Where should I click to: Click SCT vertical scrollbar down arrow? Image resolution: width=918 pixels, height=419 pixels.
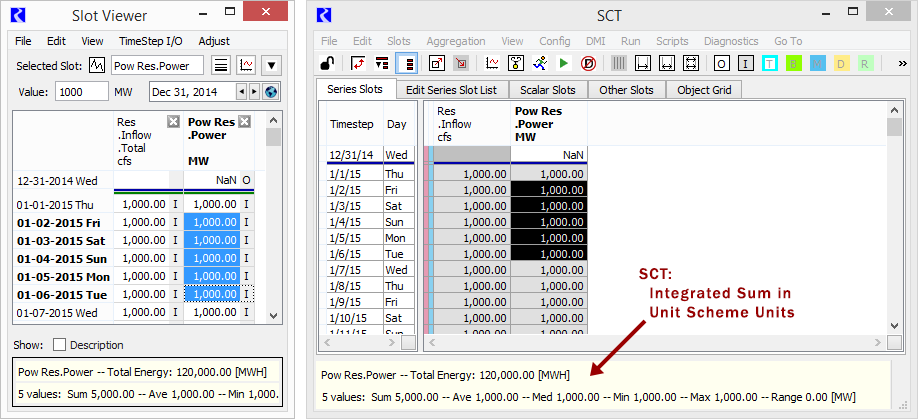[894, 325]
